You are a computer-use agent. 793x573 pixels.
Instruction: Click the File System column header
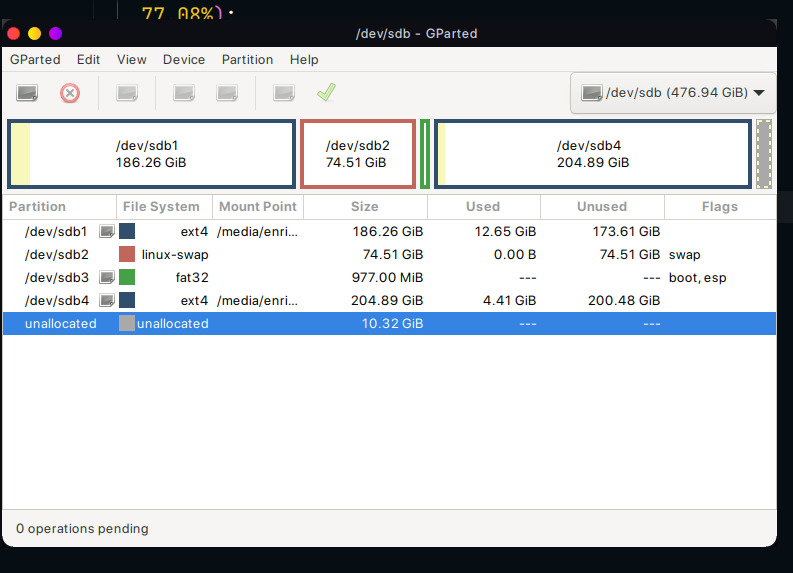tap(164, 207)
